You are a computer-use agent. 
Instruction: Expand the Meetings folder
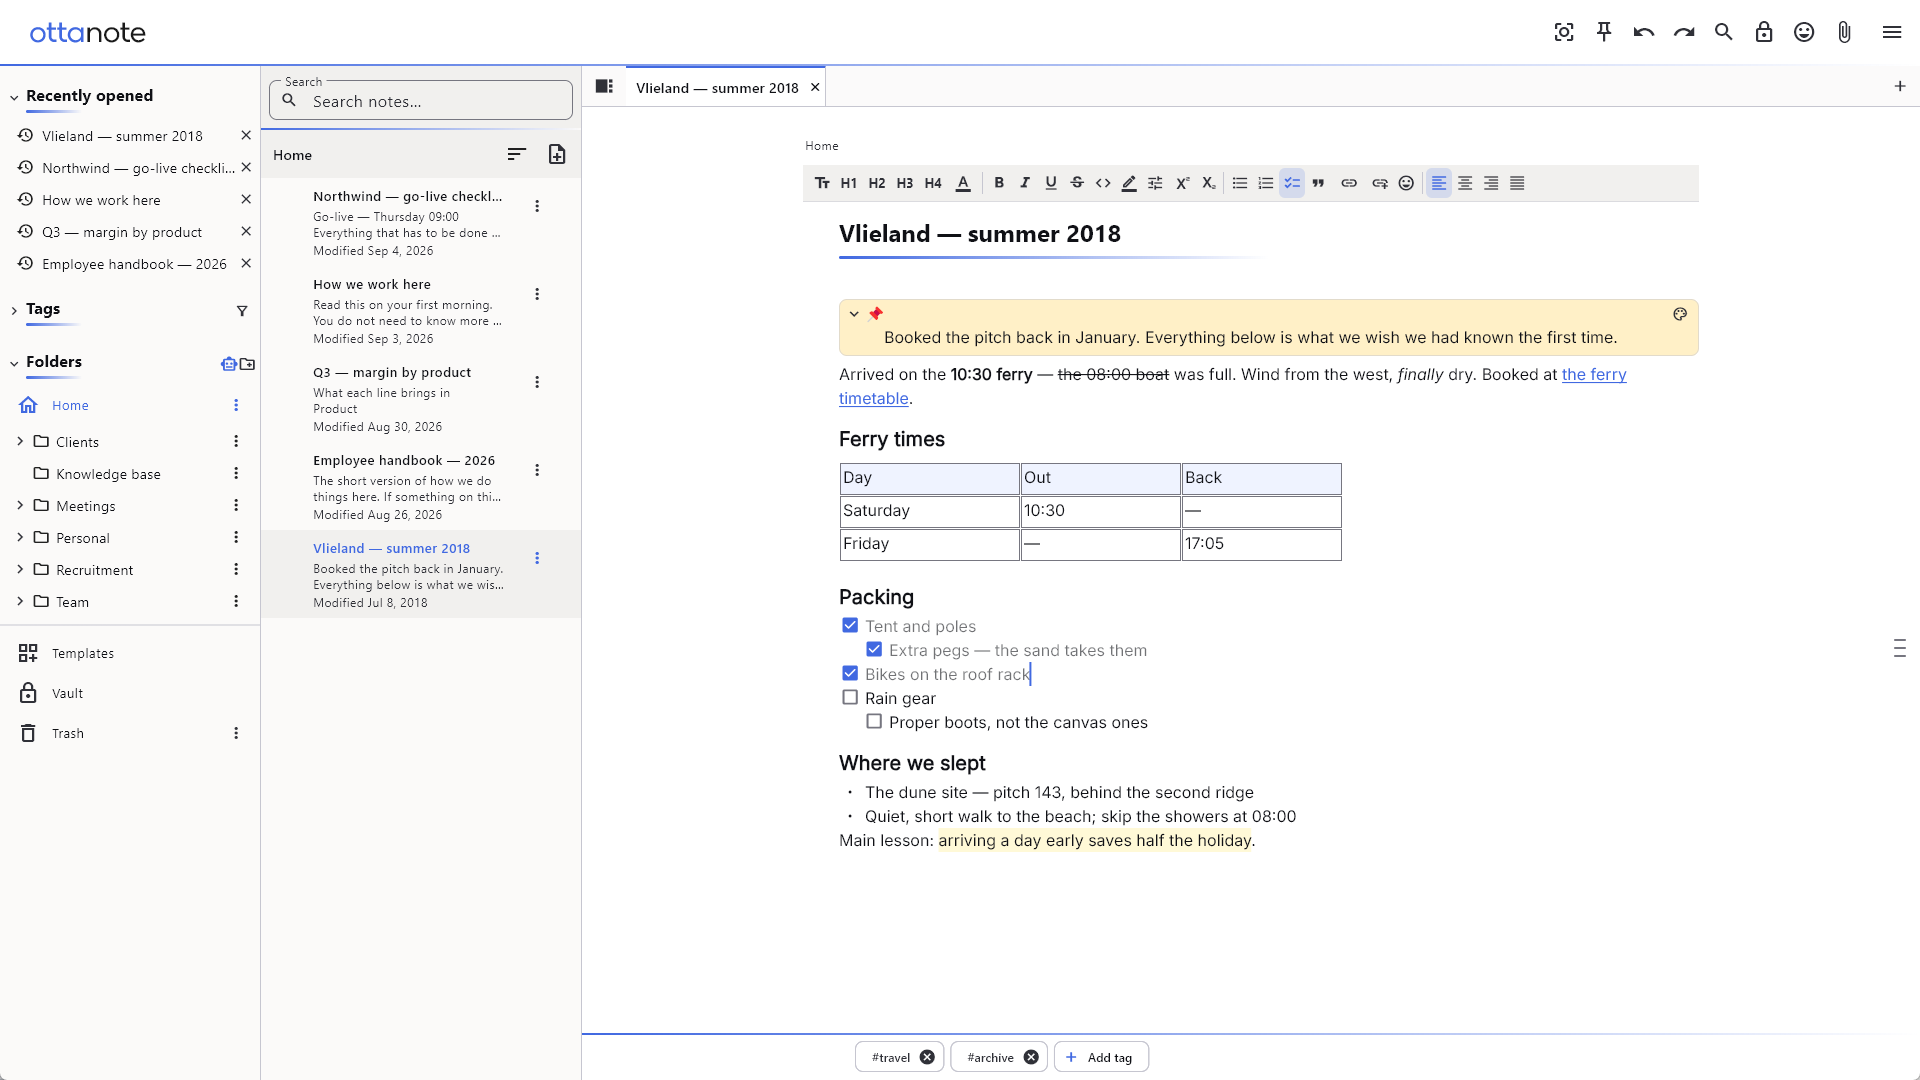click(20, 505)
